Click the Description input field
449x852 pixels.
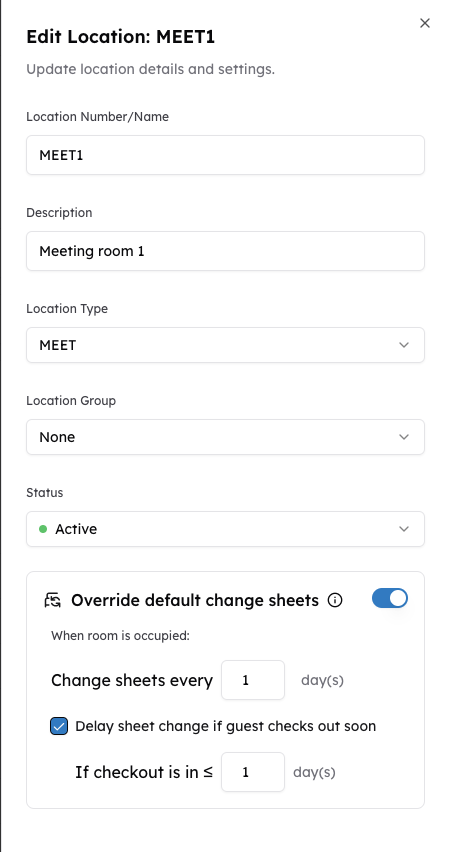[225, 251]
